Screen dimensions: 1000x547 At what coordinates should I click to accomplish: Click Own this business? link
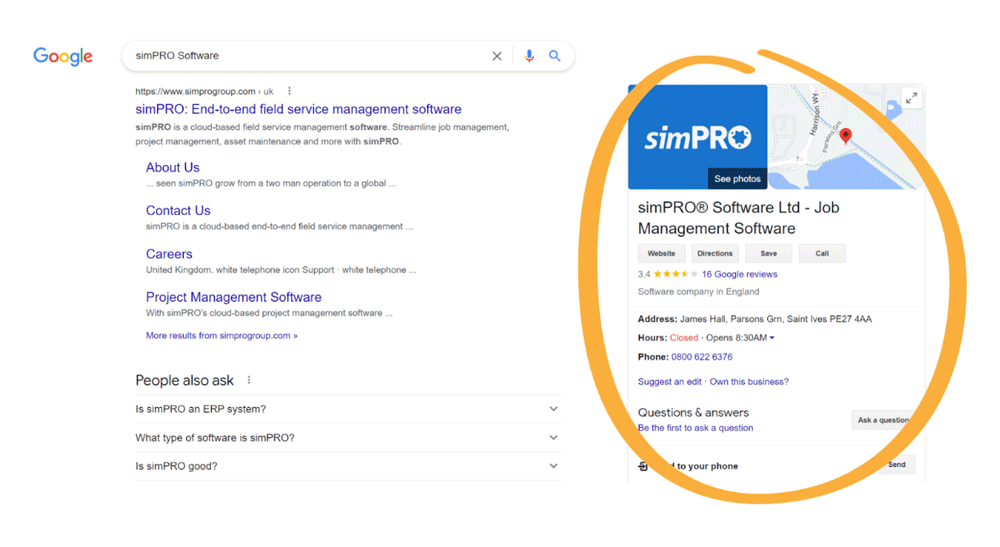click(x=749, y=382)
